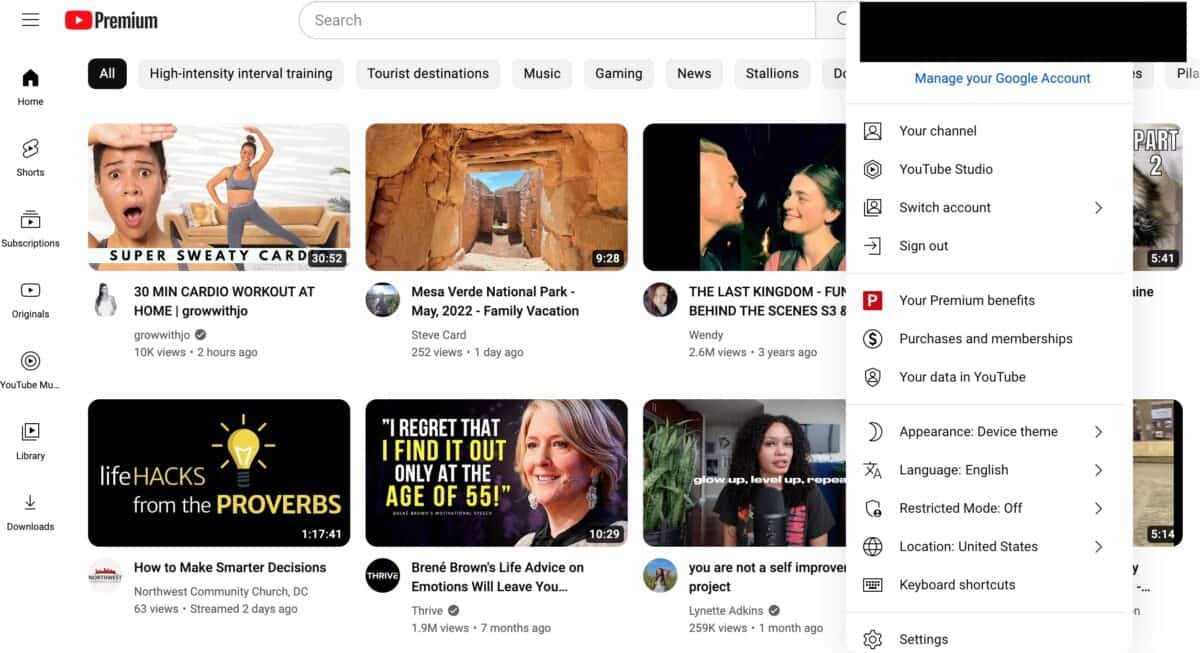The height and width of the screenshot is (653, 1200).
Task: Click the Switch account icon
Action: pos(873,207)
